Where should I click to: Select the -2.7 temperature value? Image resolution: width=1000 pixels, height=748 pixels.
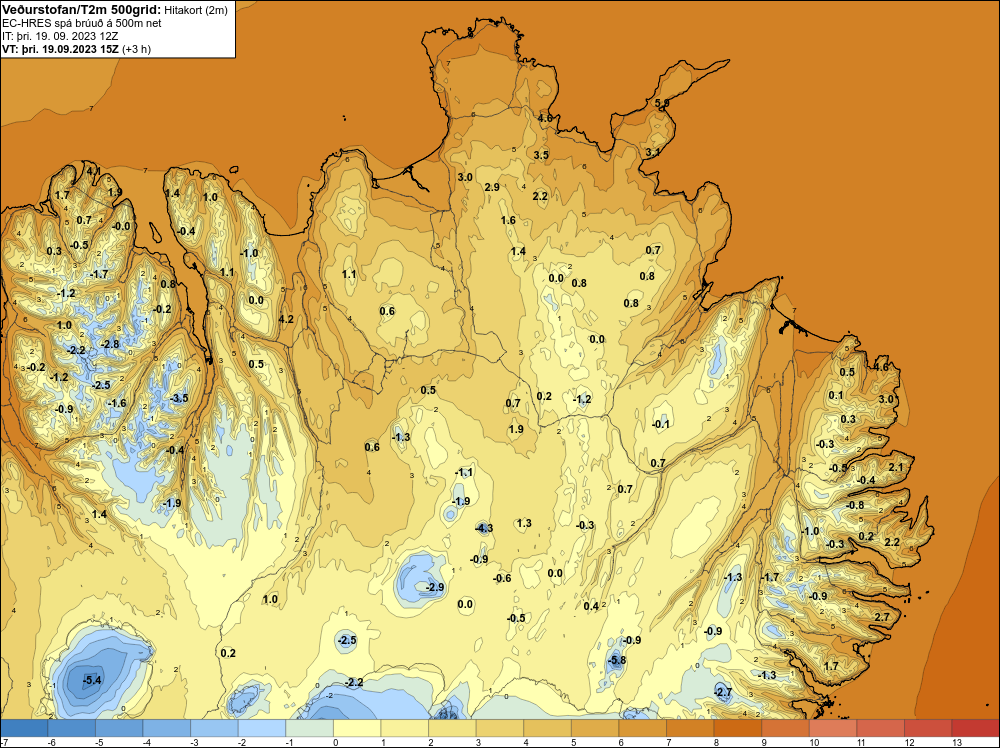[x=723, y=692]
